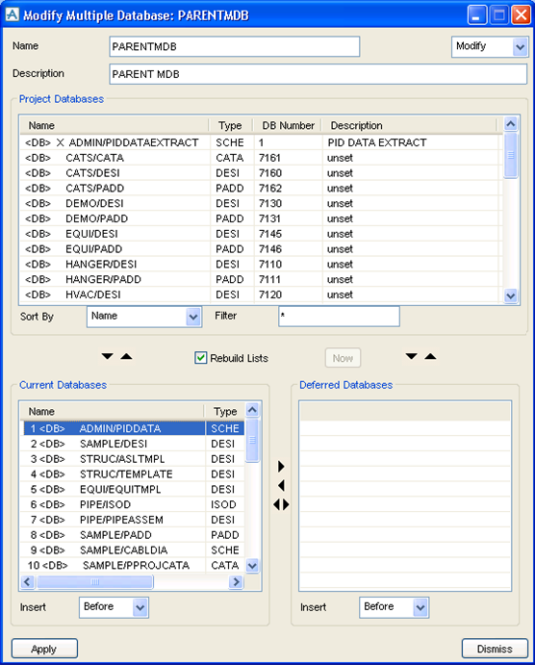Click Current Databases horizontal scrollbar thumb
The image size is (535, 665).
click(95, 582)
